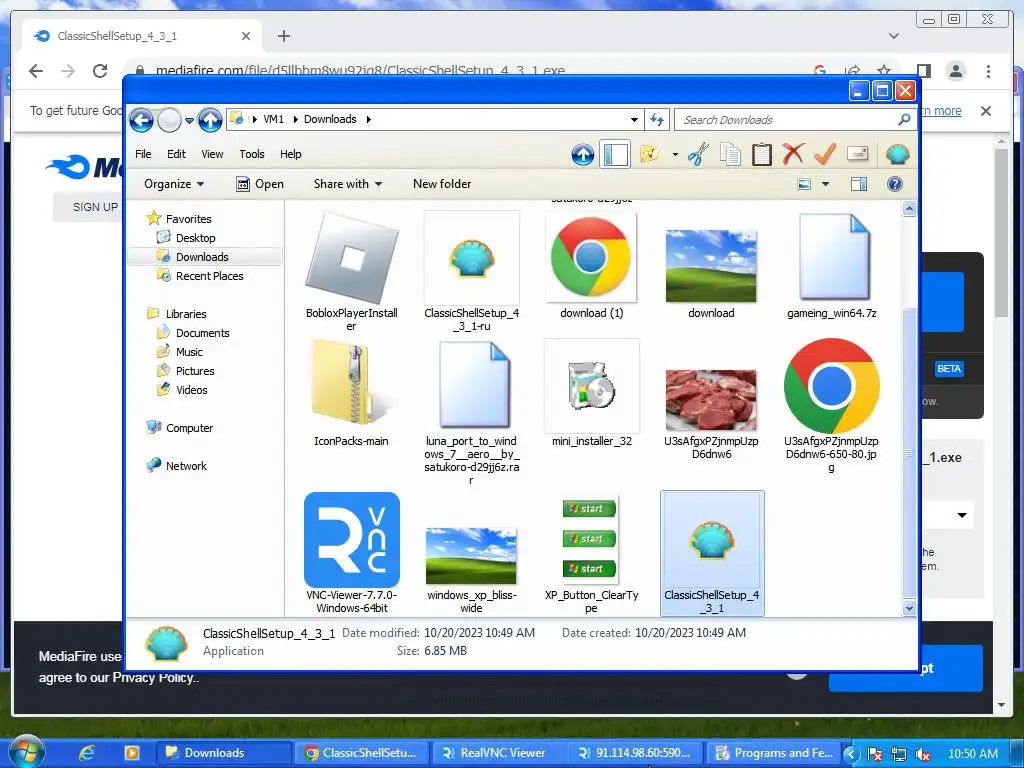Click the Change your view icon

click(x=805, y=184)
